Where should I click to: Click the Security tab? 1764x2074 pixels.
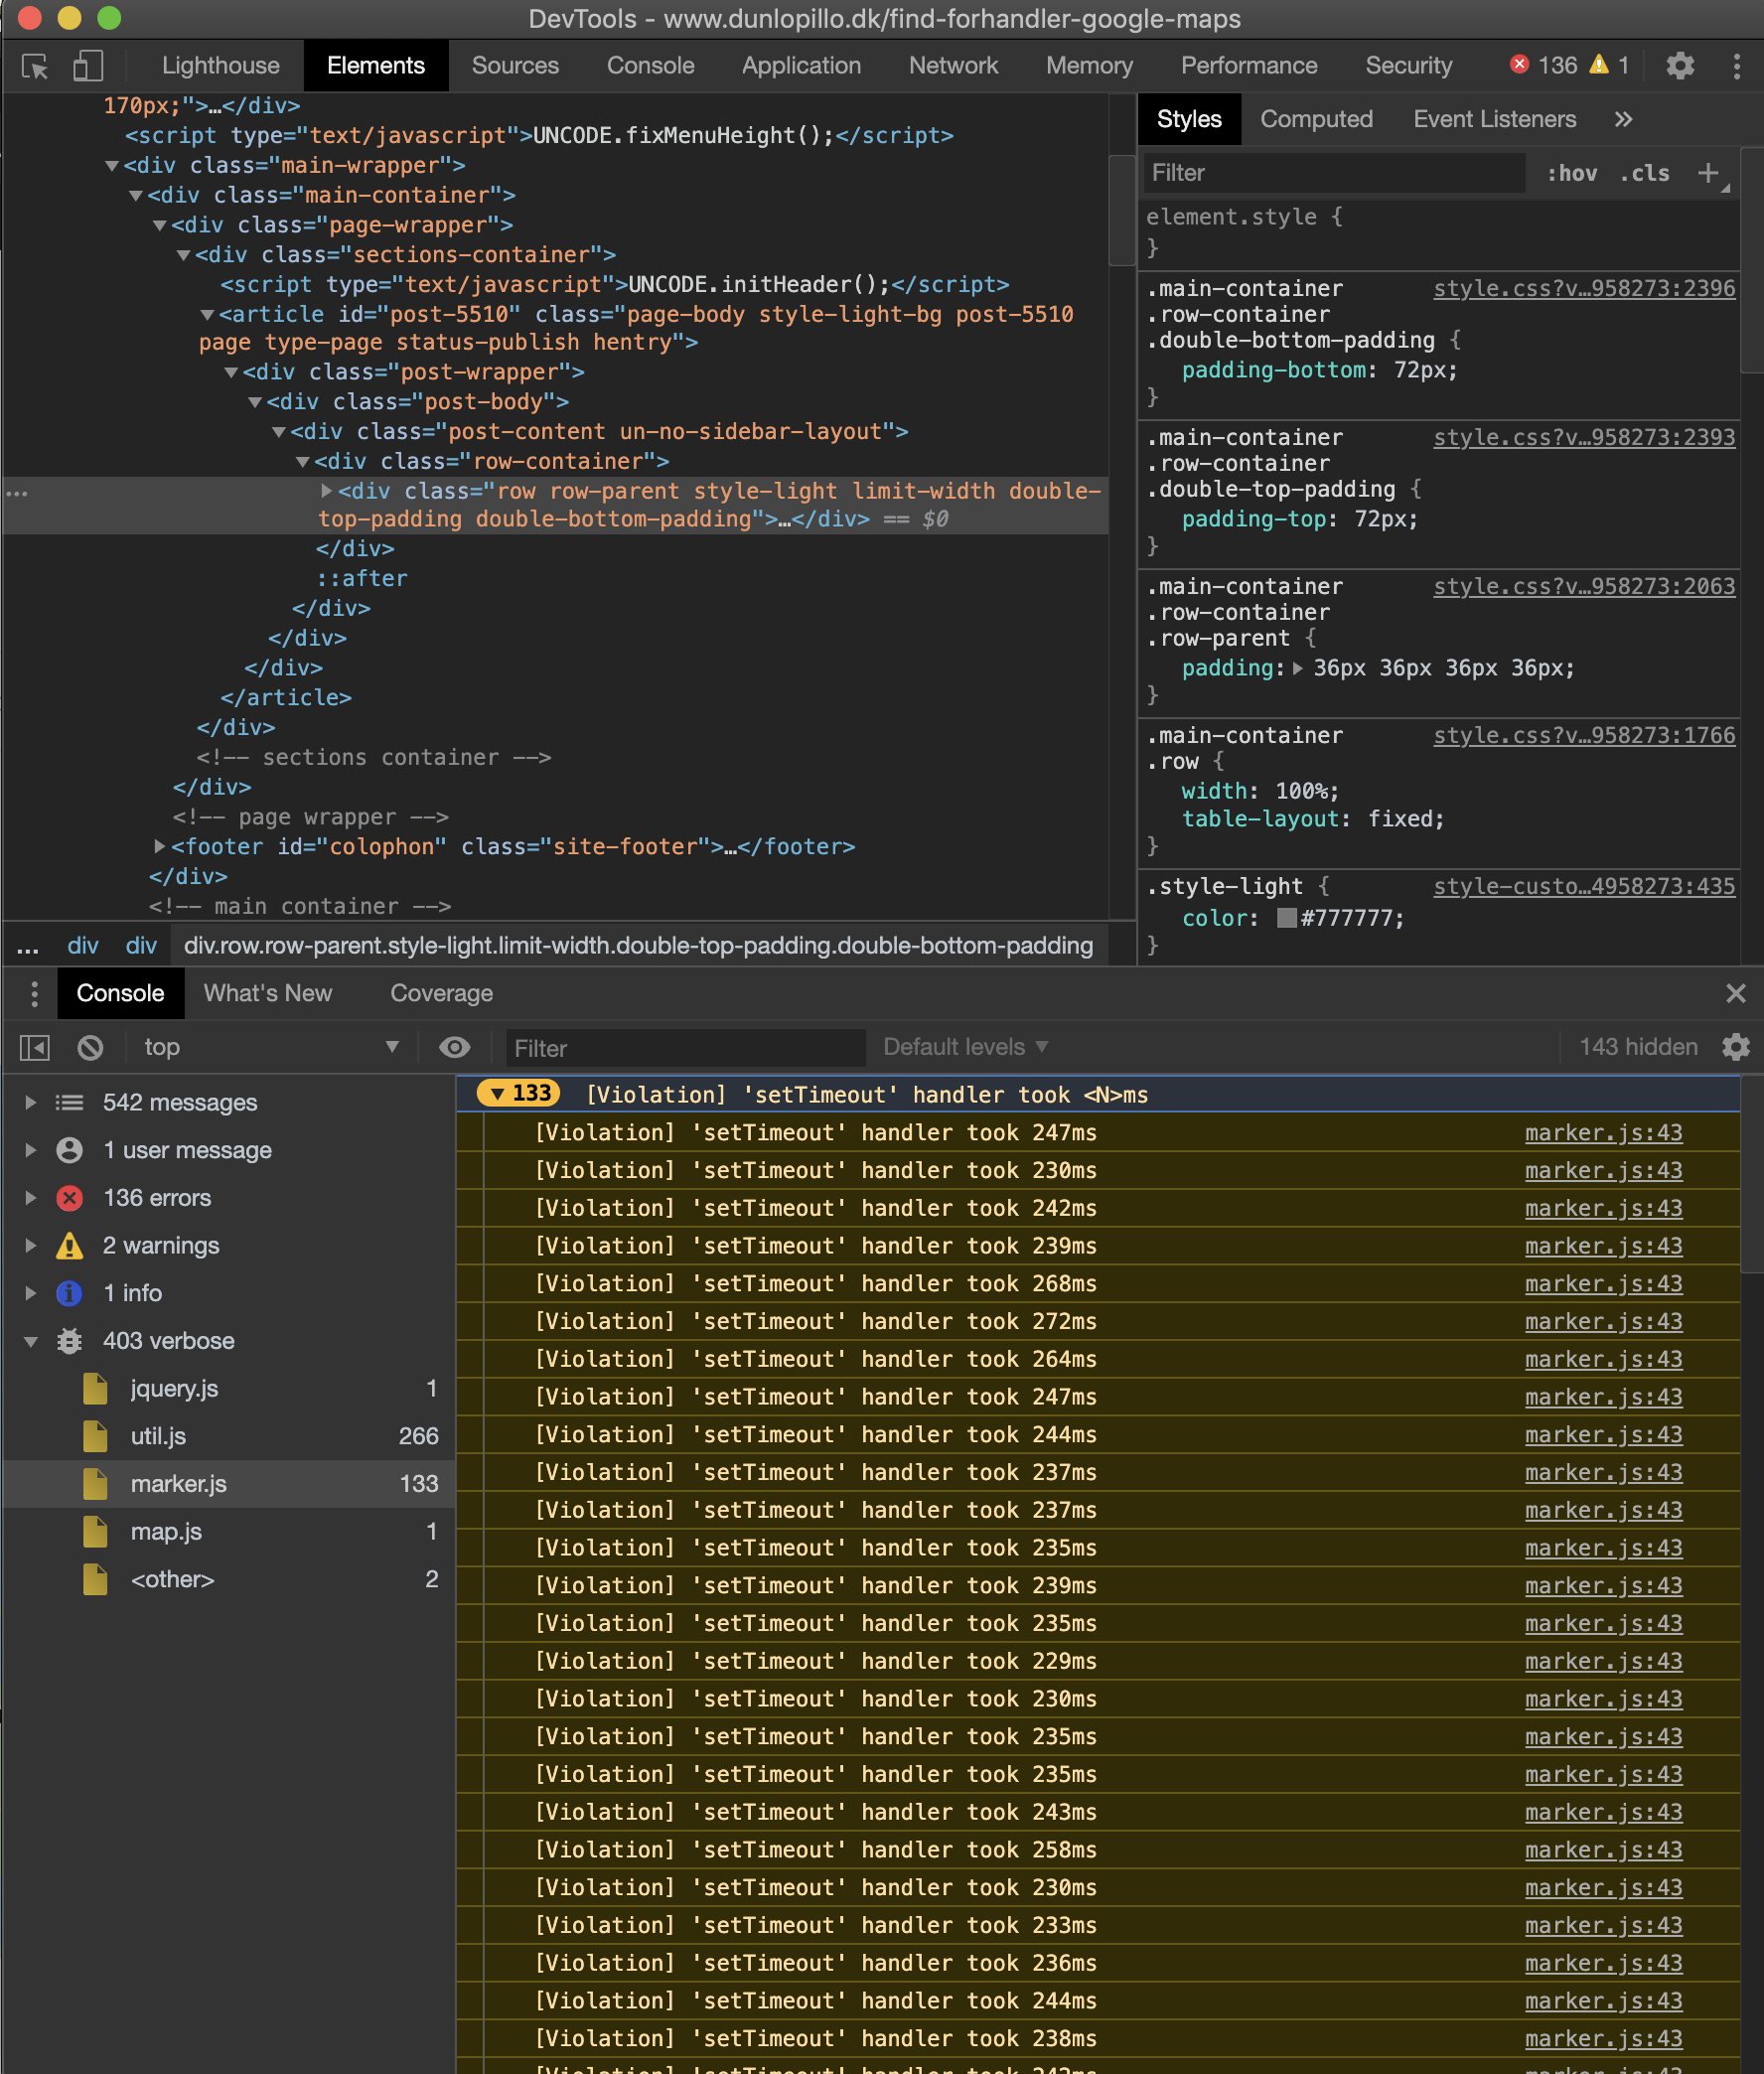1408,66
